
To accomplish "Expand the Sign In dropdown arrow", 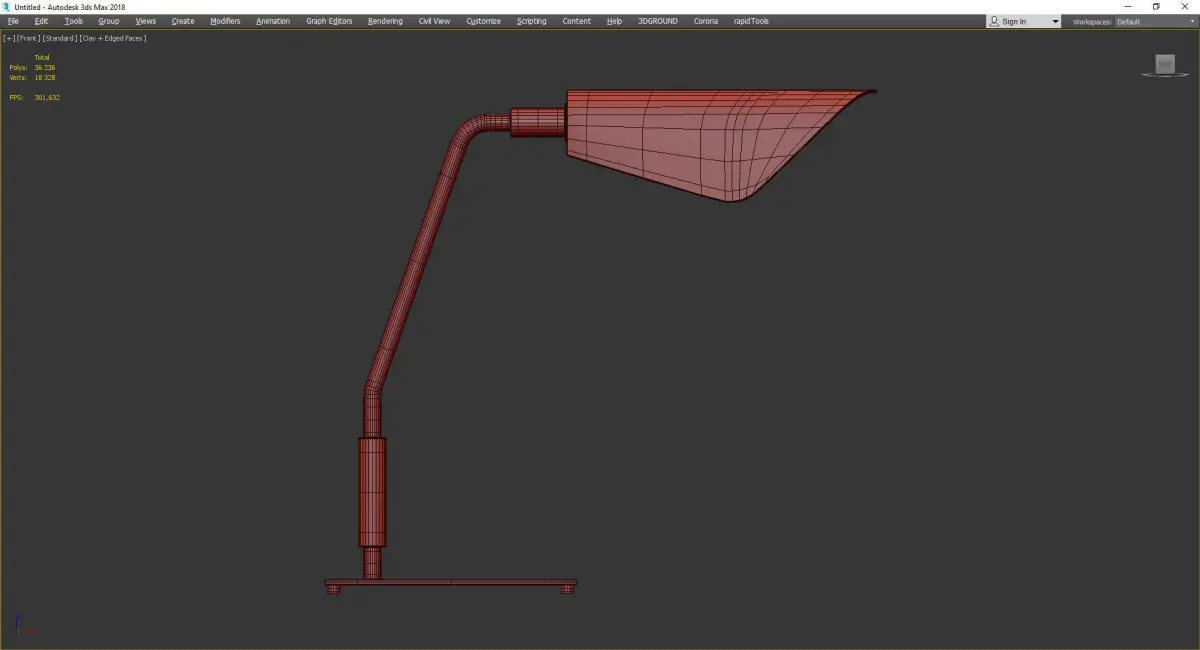I will click(1055, 21).
